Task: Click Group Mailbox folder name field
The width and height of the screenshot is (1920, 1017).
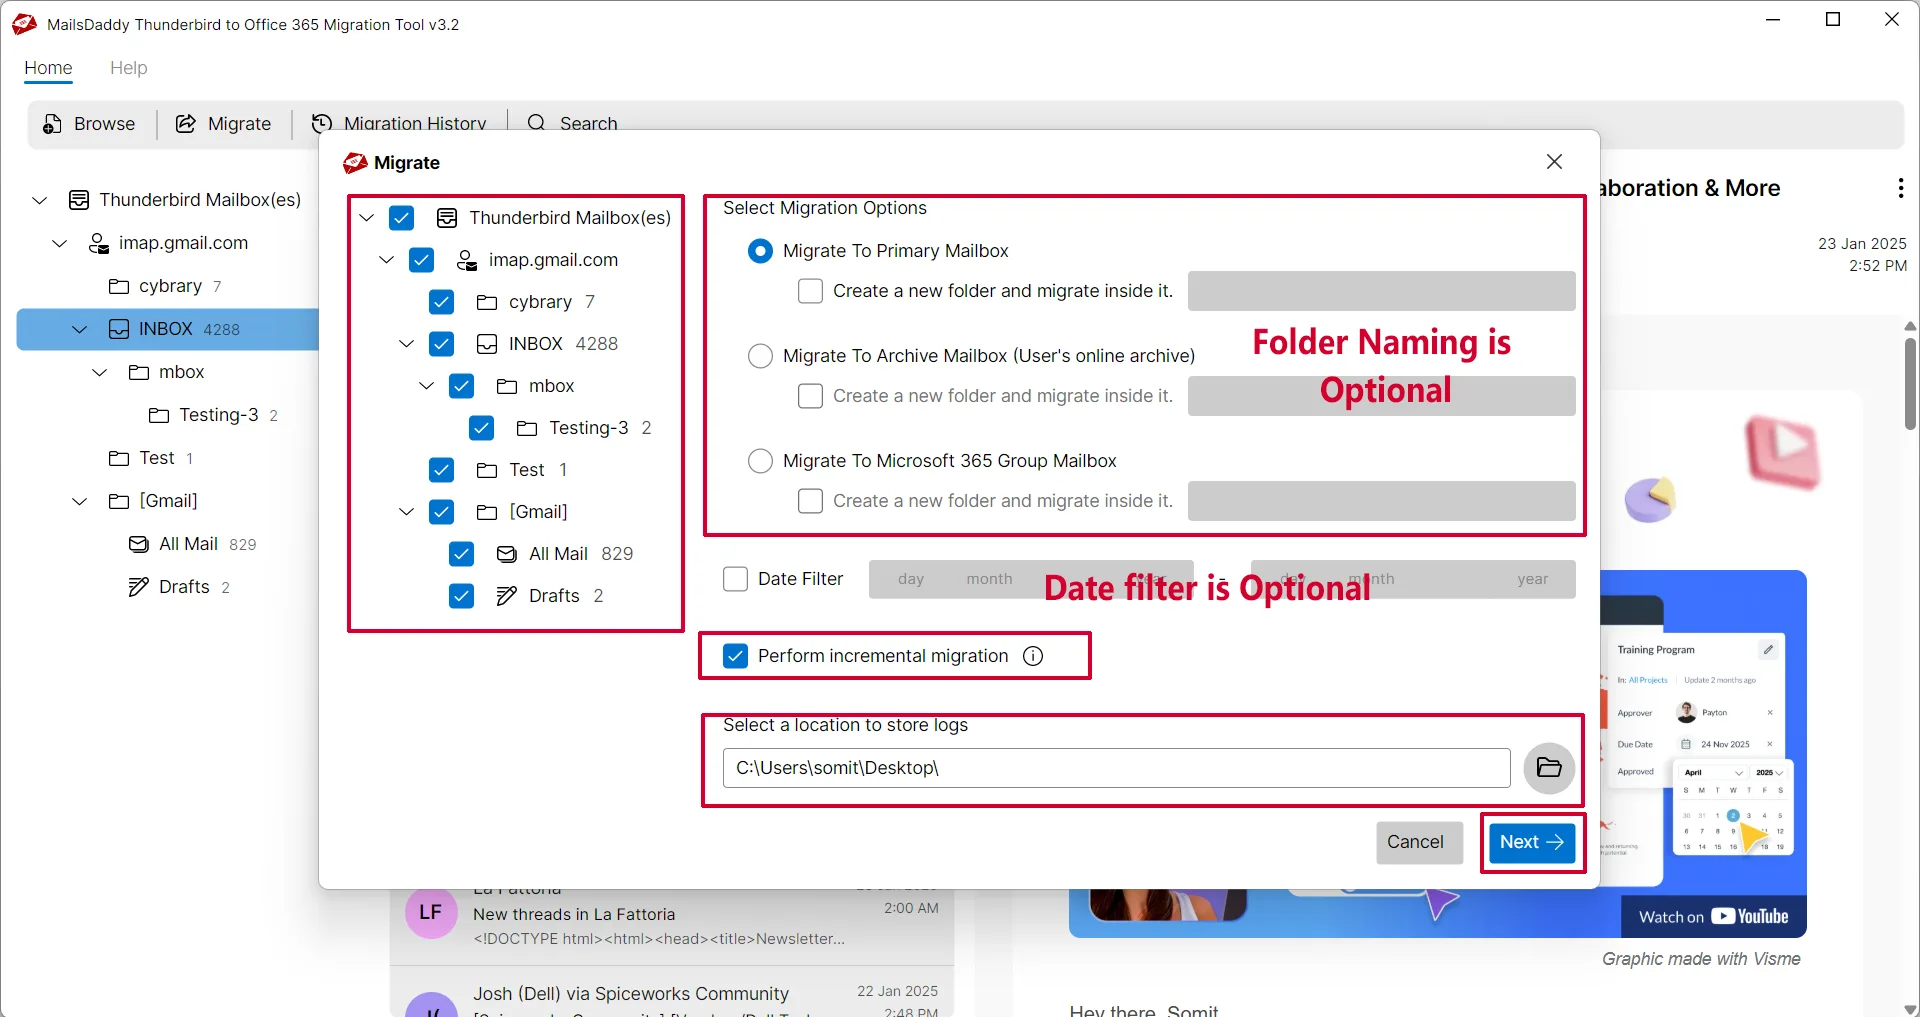Action: pyautogui.click(x=1382, y=501)
